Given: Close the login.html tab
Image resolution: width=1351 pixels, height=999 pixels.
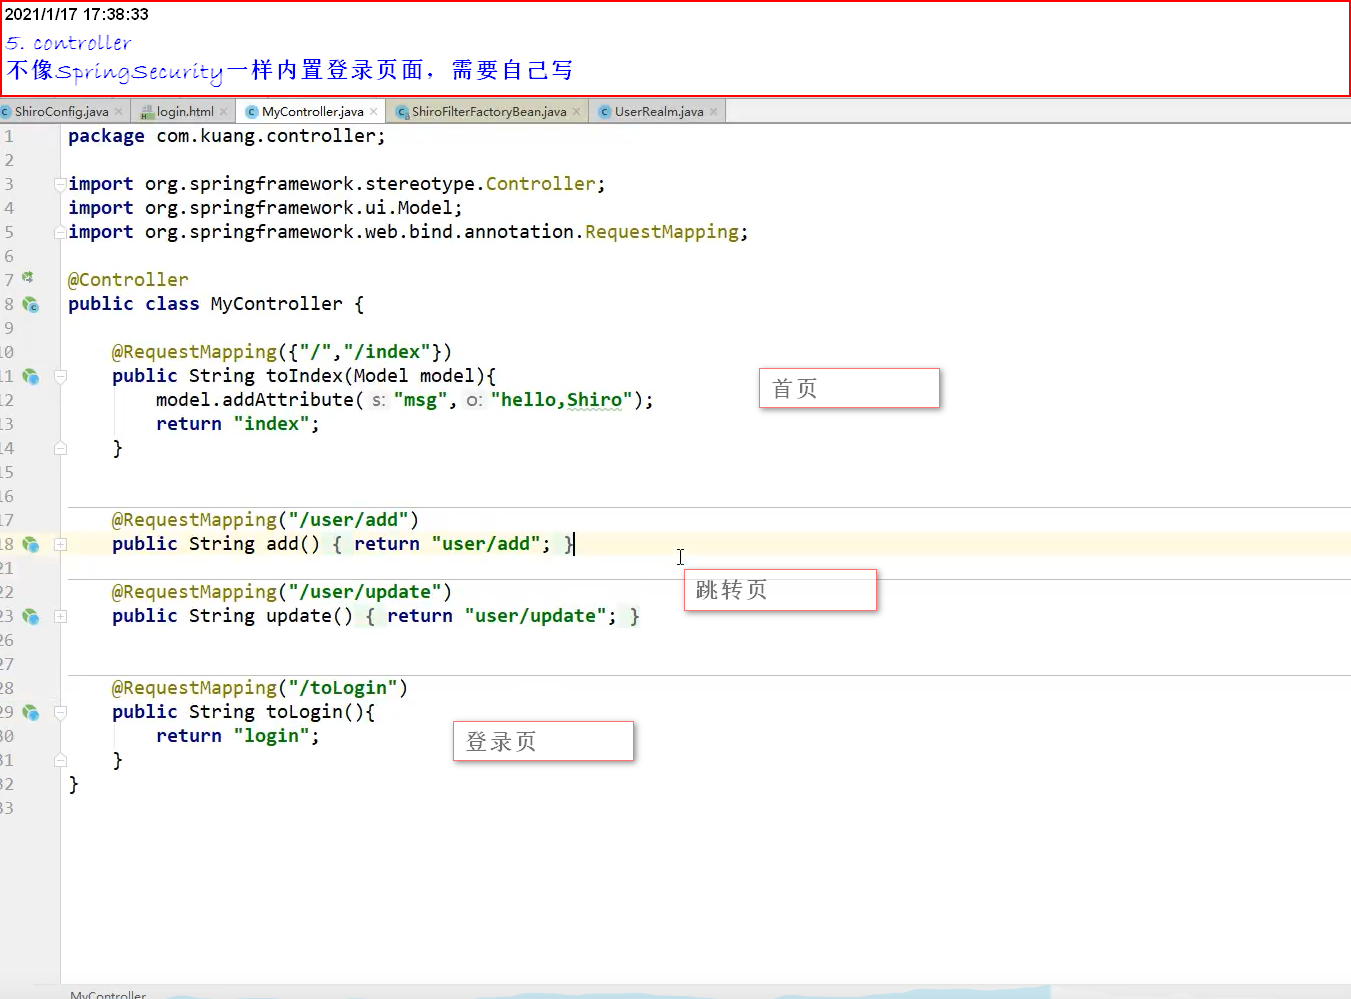Looking at the screenshot, I should pos(224,112).
